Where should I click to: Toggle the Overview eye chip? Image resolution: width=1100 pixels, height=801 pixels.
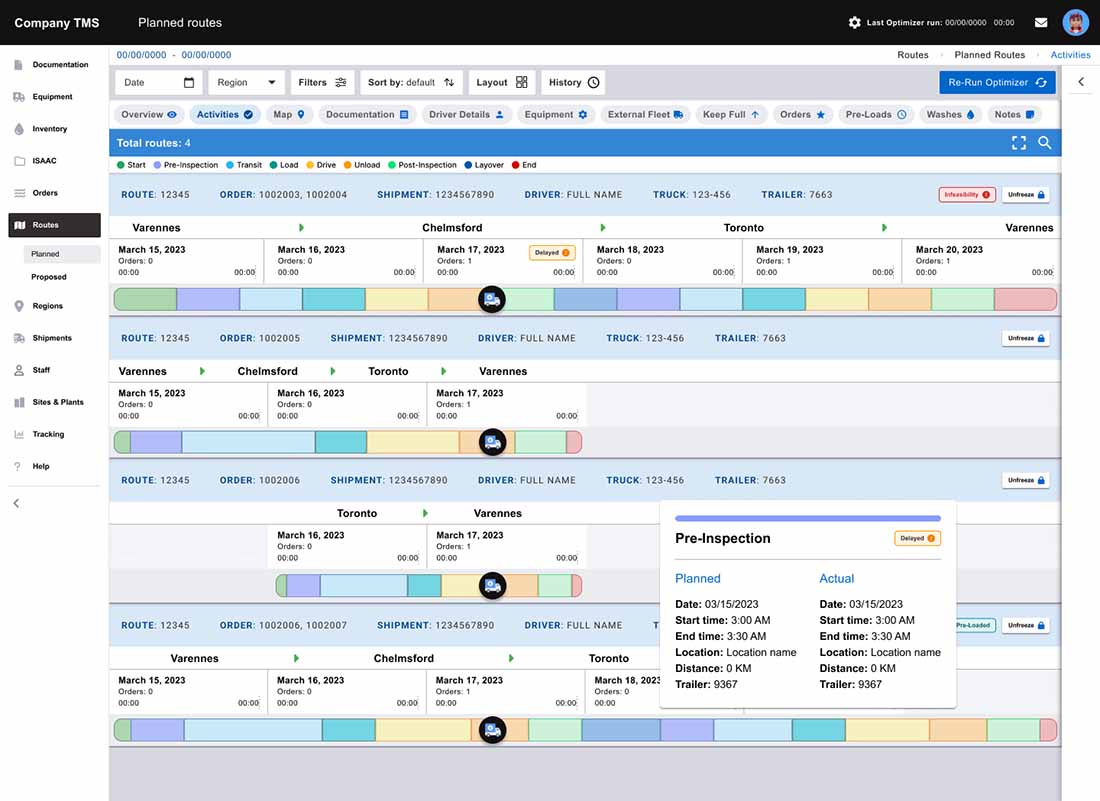[x=149, y=114]
